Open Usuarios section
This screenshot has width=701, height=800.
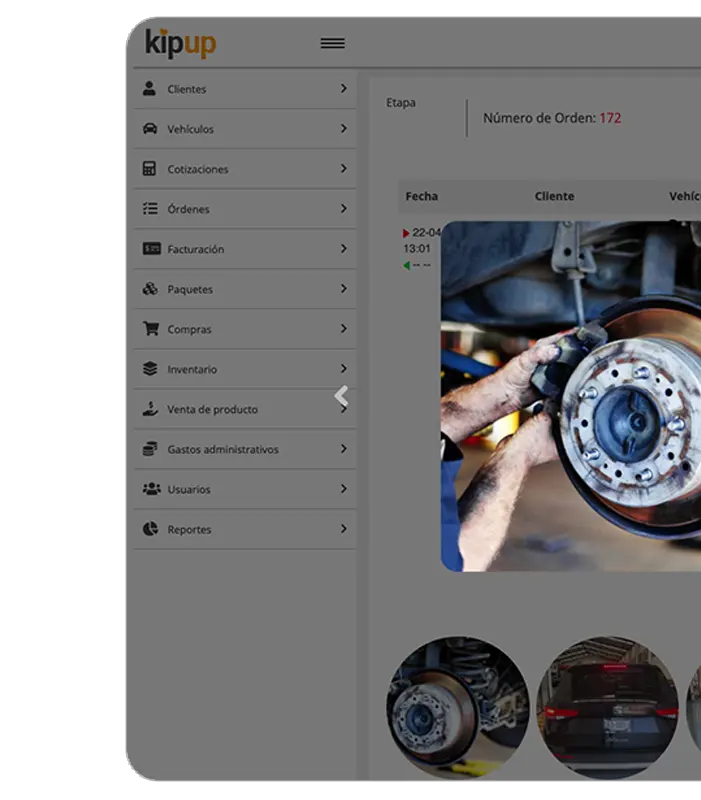tap(245, 489)
